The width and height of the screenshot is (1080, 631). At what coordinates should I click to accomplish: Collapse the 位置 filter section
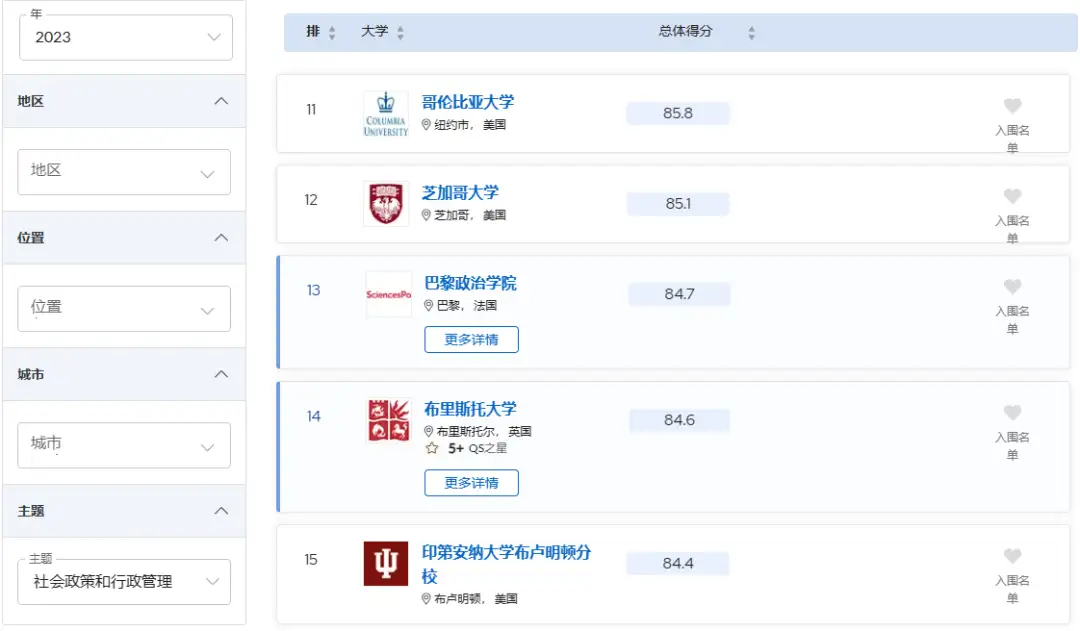pyautogui.click(x=221, y=238)
